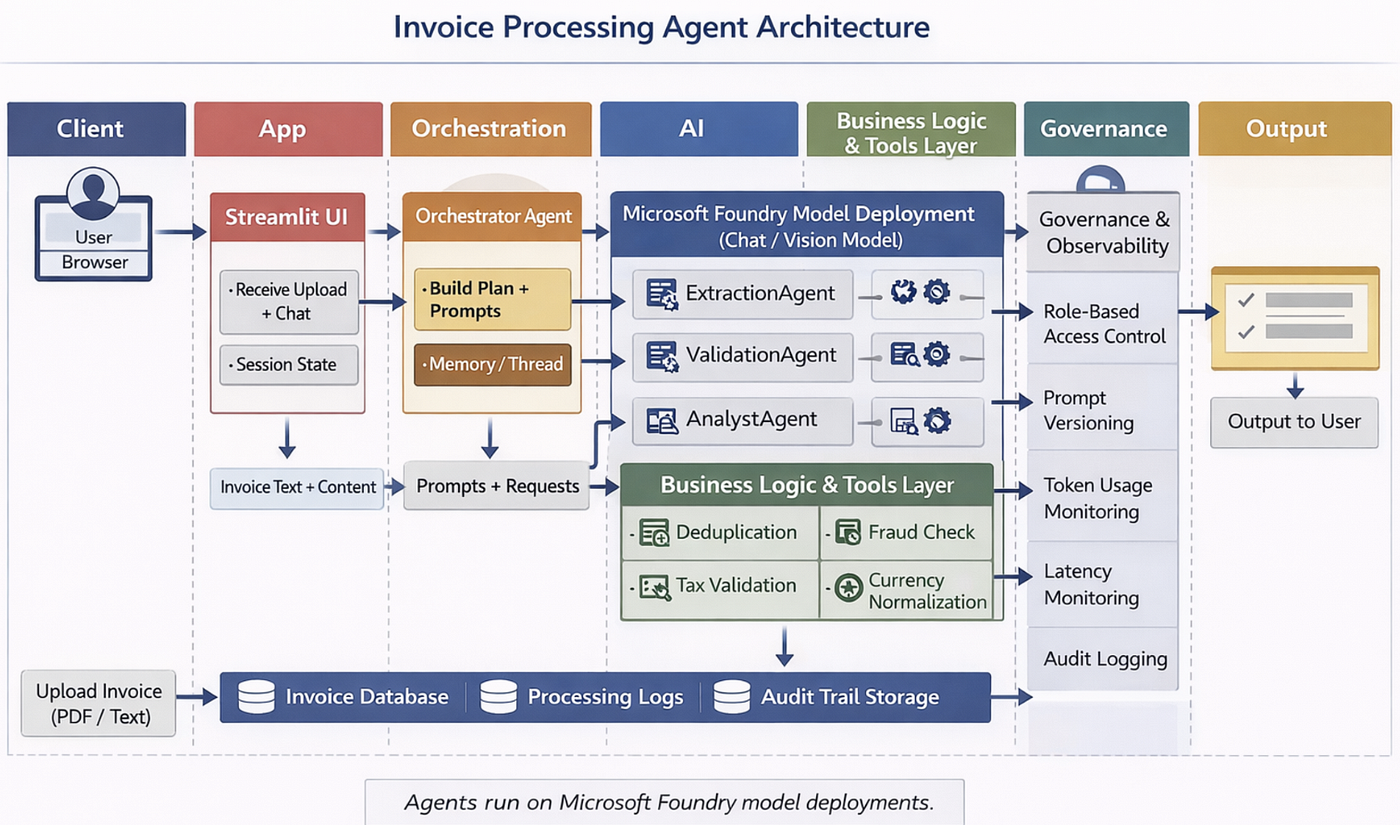
Task: Click the AnalystAgent chart icon
Action: coord(662,421)
